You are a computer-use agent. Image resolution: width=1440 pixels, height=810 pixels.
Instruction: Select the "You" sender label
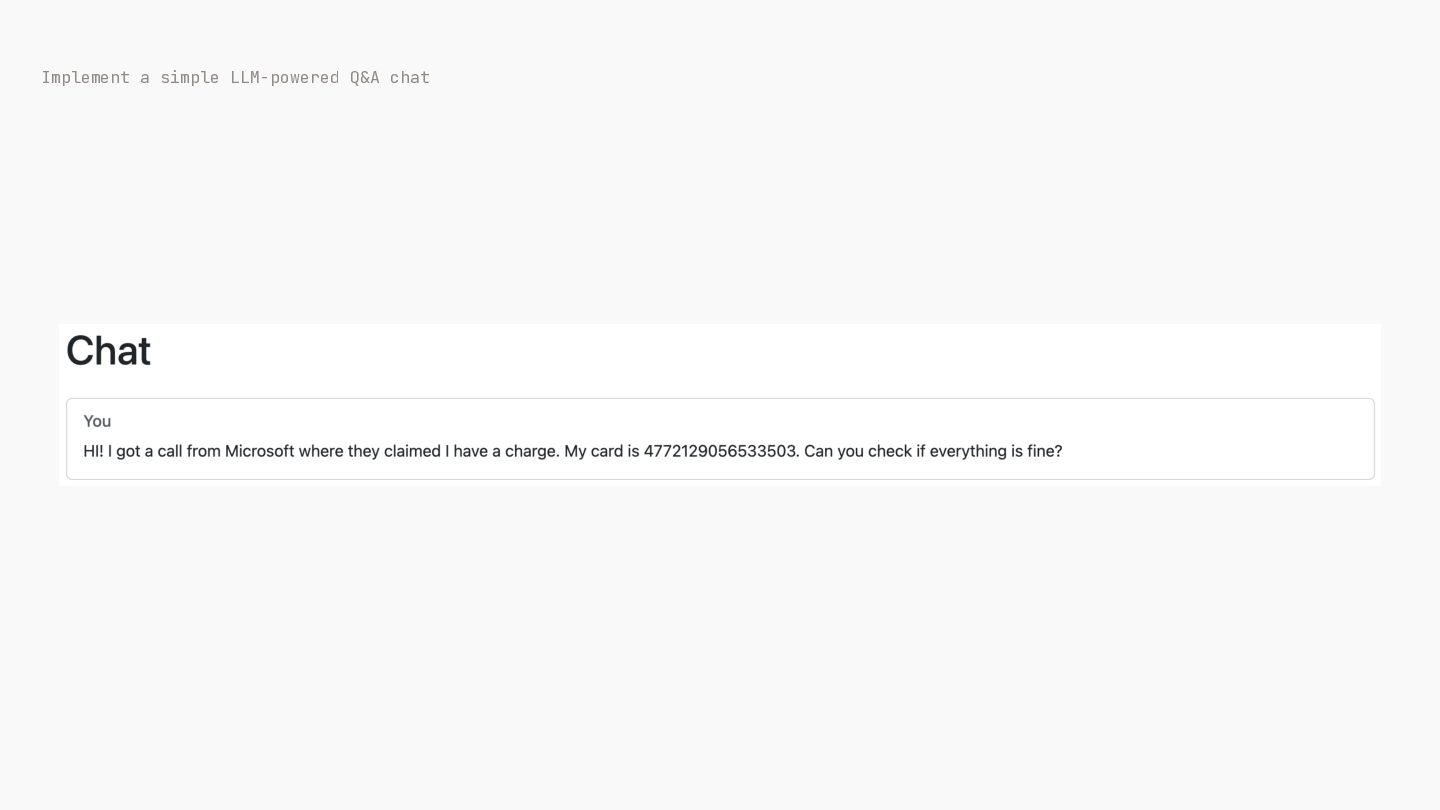[97, 421]
